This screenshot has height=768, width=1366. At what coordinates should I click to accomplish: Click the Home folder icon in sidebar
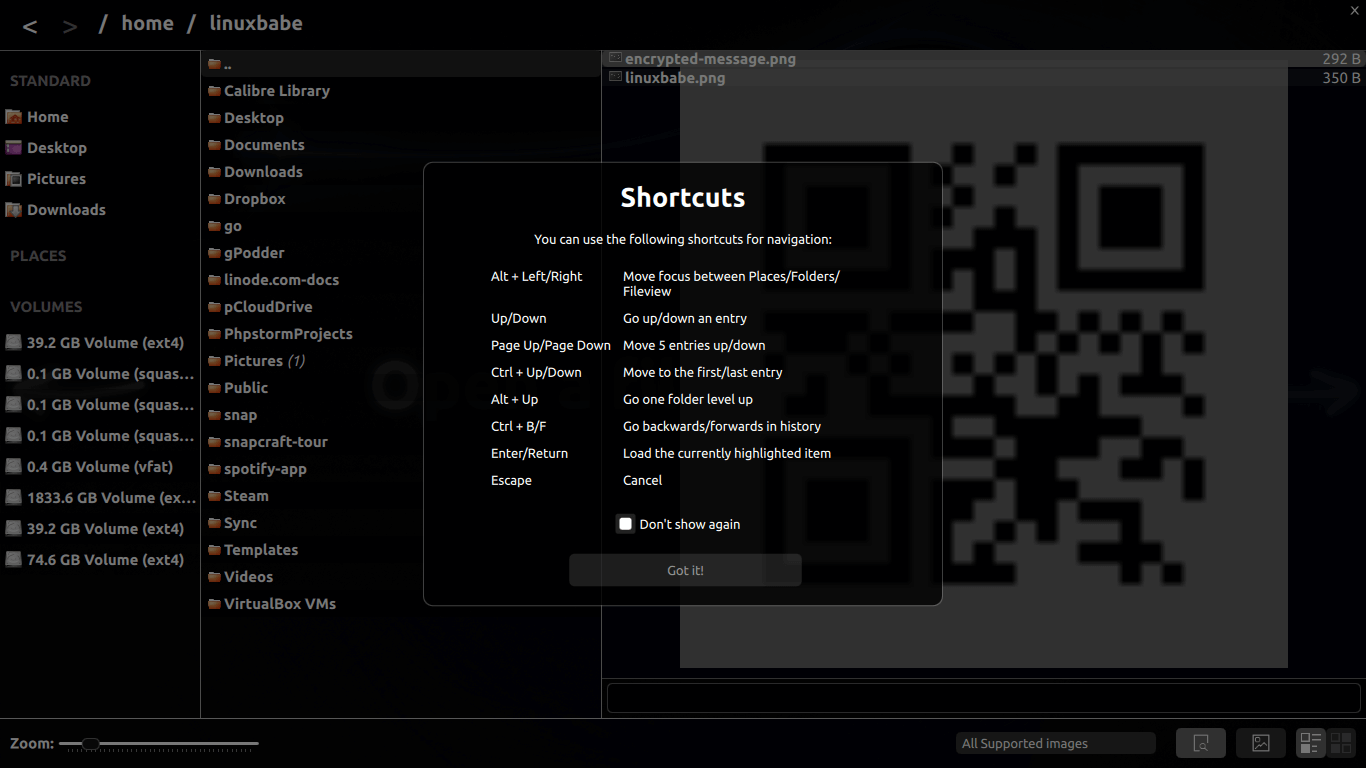coord(14,117)
